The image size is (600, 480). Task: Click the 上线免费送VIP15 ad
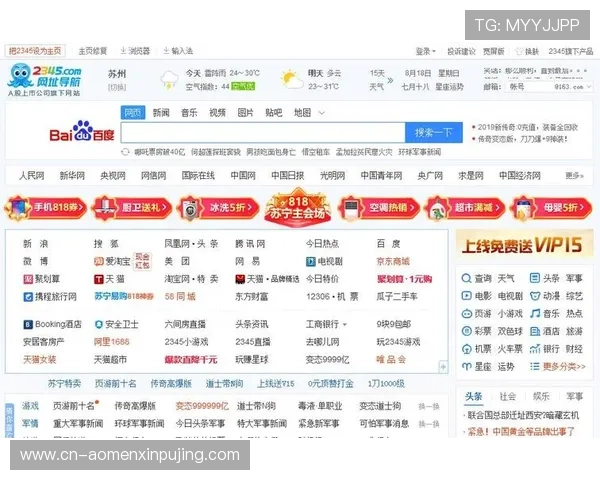(524, 246)
